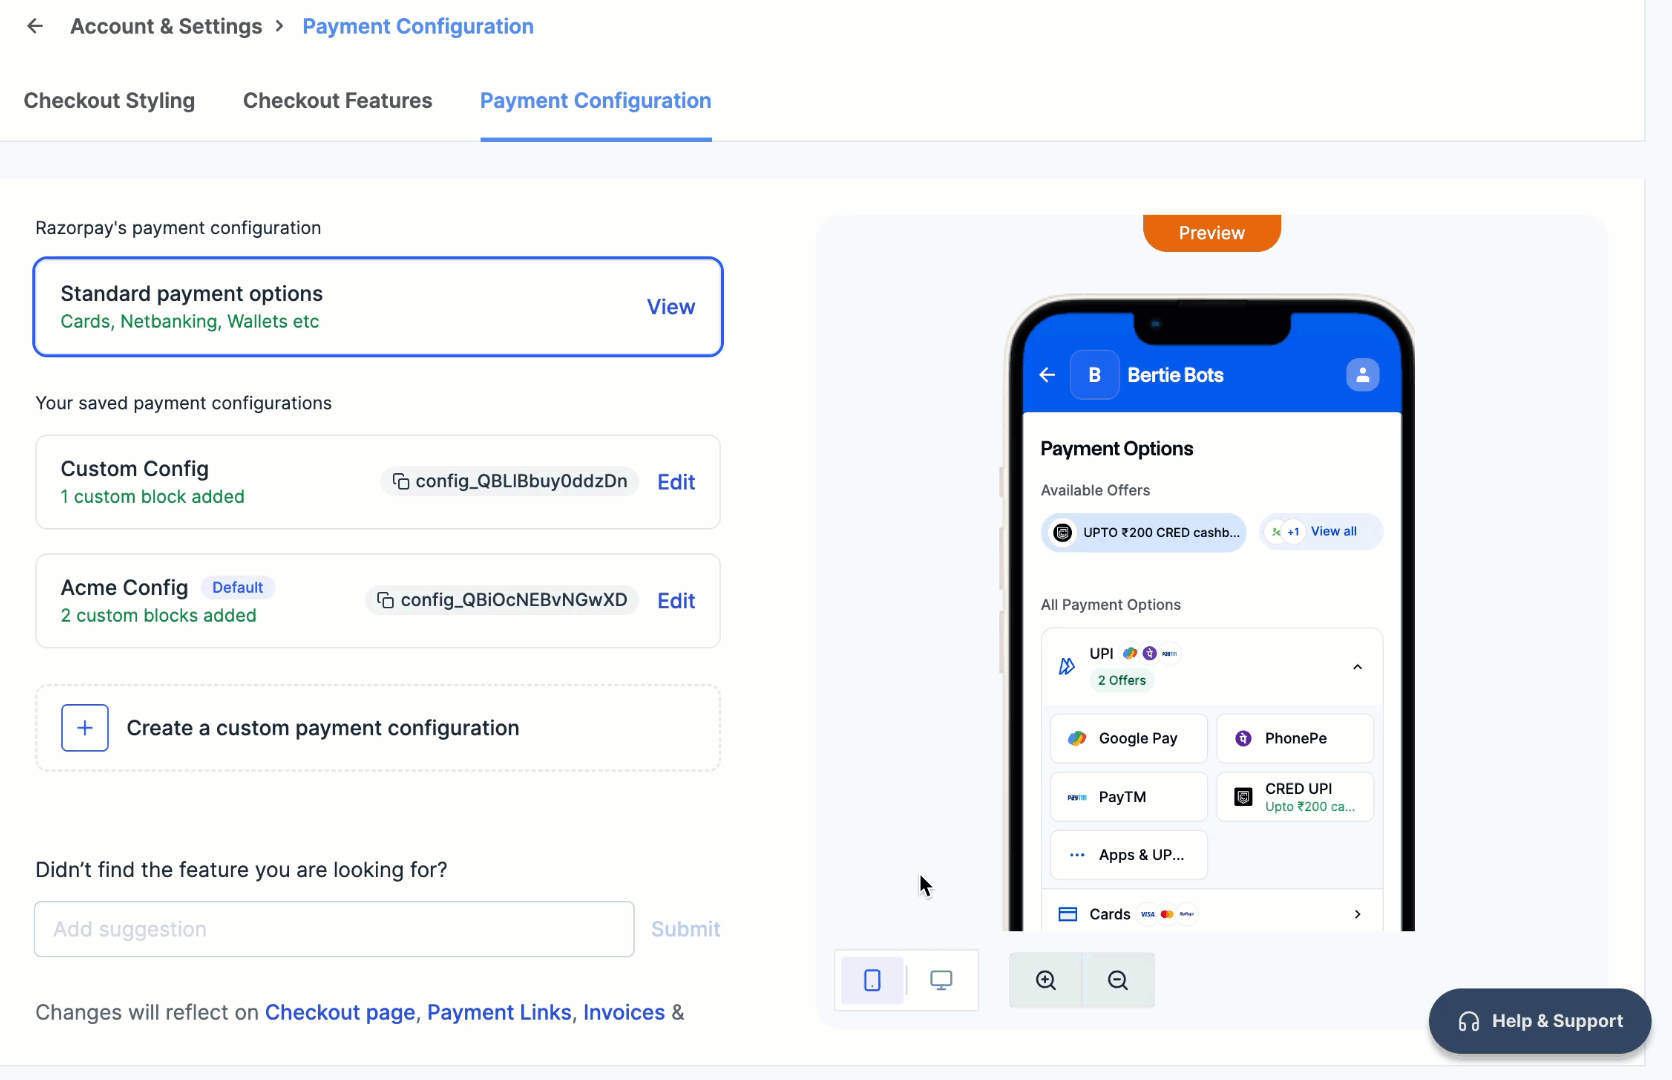Image resolution: width=1672 pixels, height=1080 pixels.
Task: Submit the feature suggestion
Action: click(686, 929)
